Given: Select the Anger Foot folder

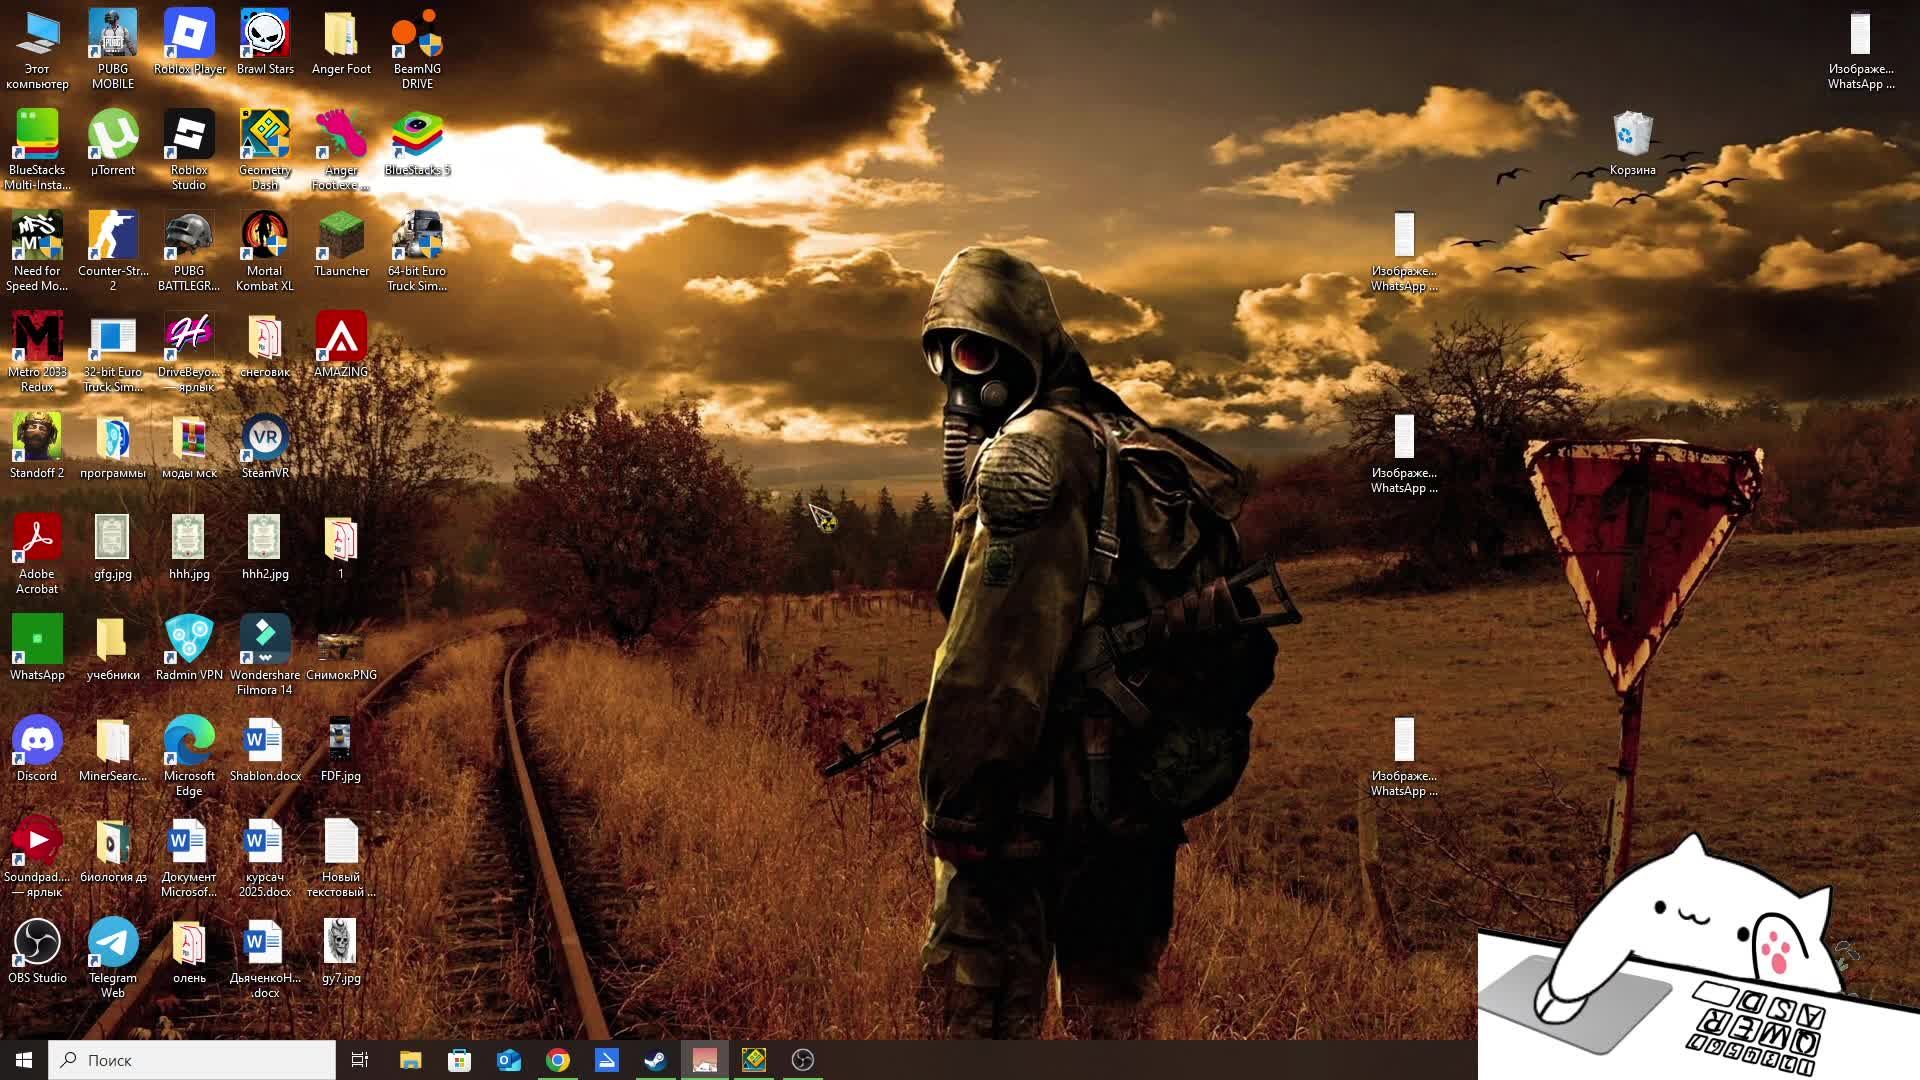Looking at the screenshot, I should 341,42.
